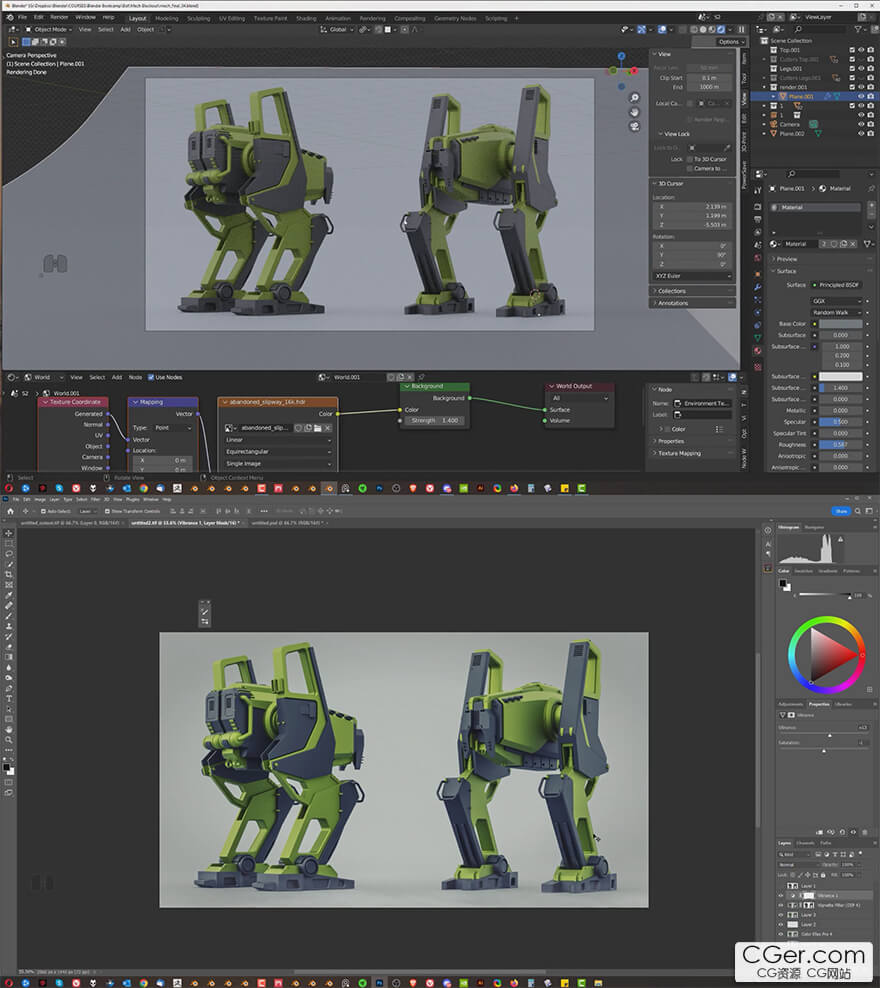Select the Brush tool in Photoshop

click(9, 616)
